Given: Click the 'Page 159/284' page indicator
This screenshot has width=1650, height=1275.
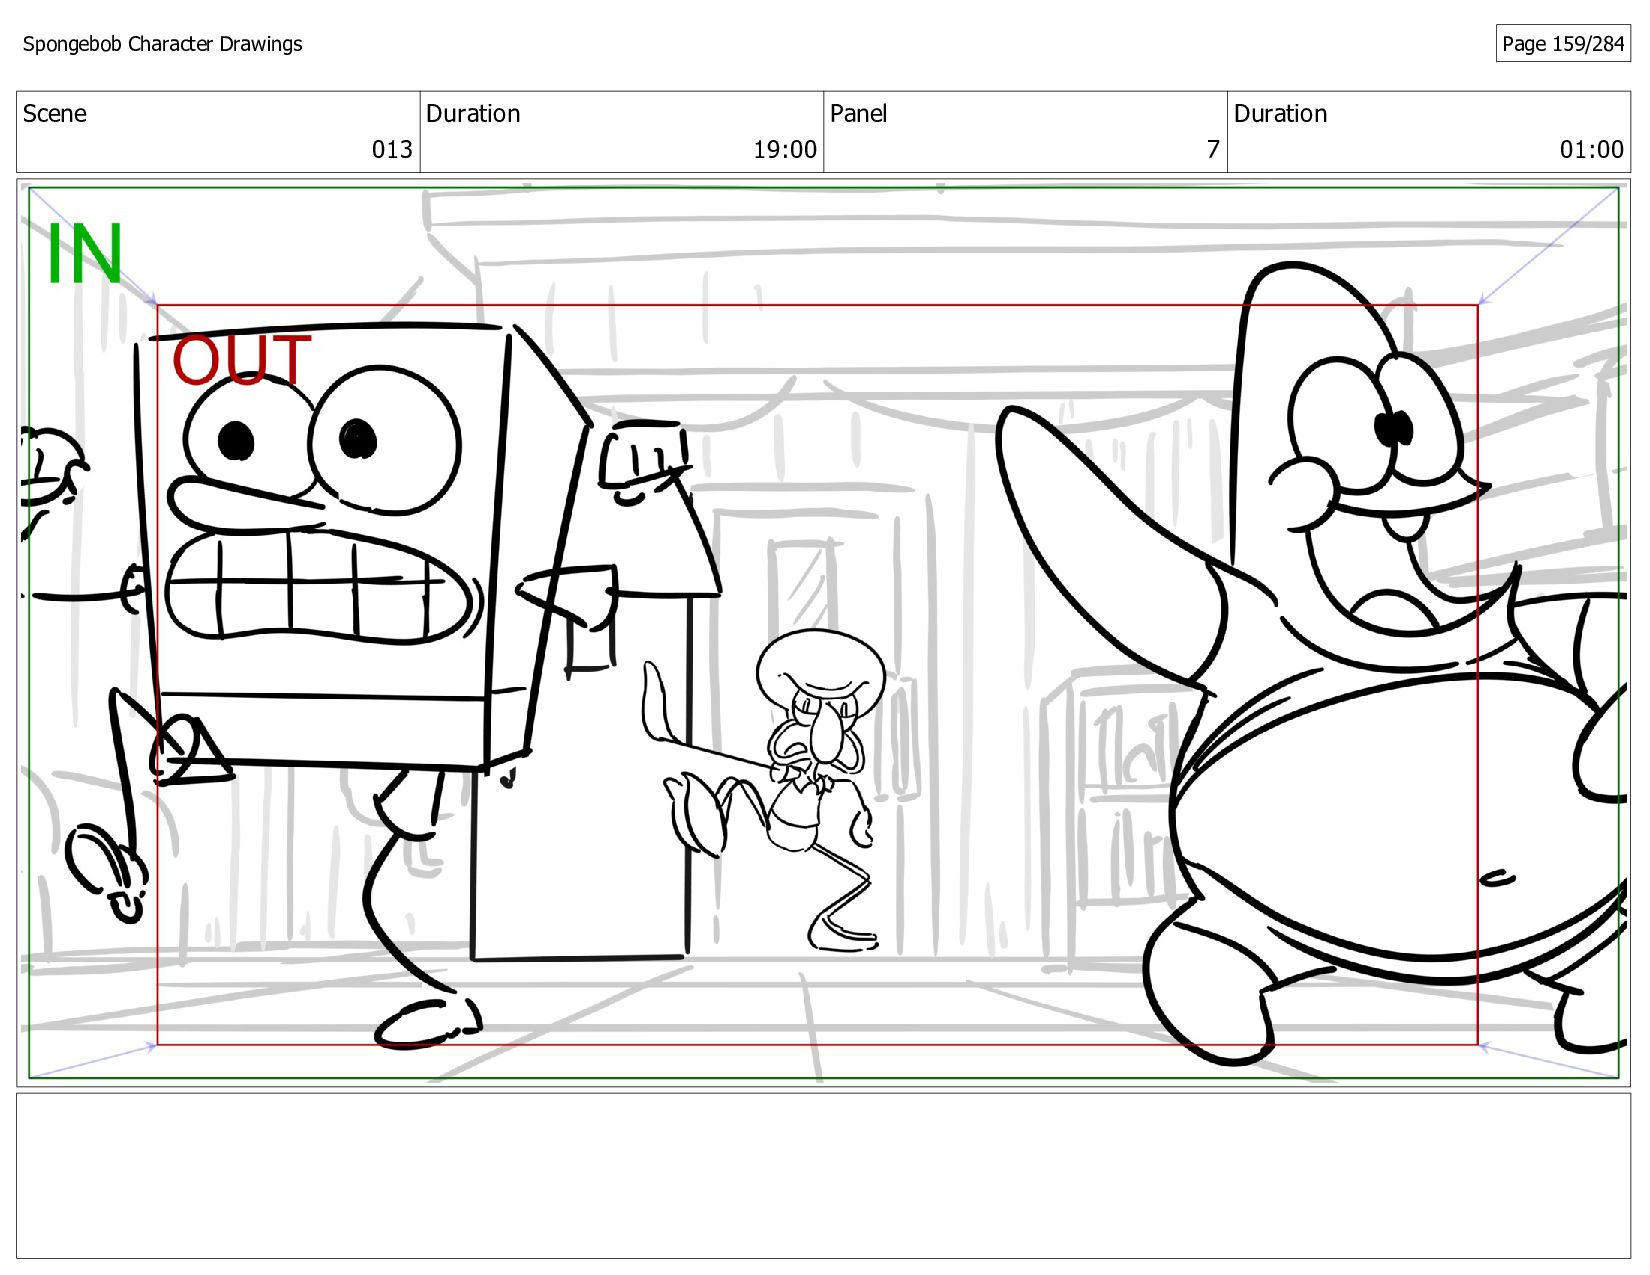Looking at the screenshot, I should [1562, 44].
